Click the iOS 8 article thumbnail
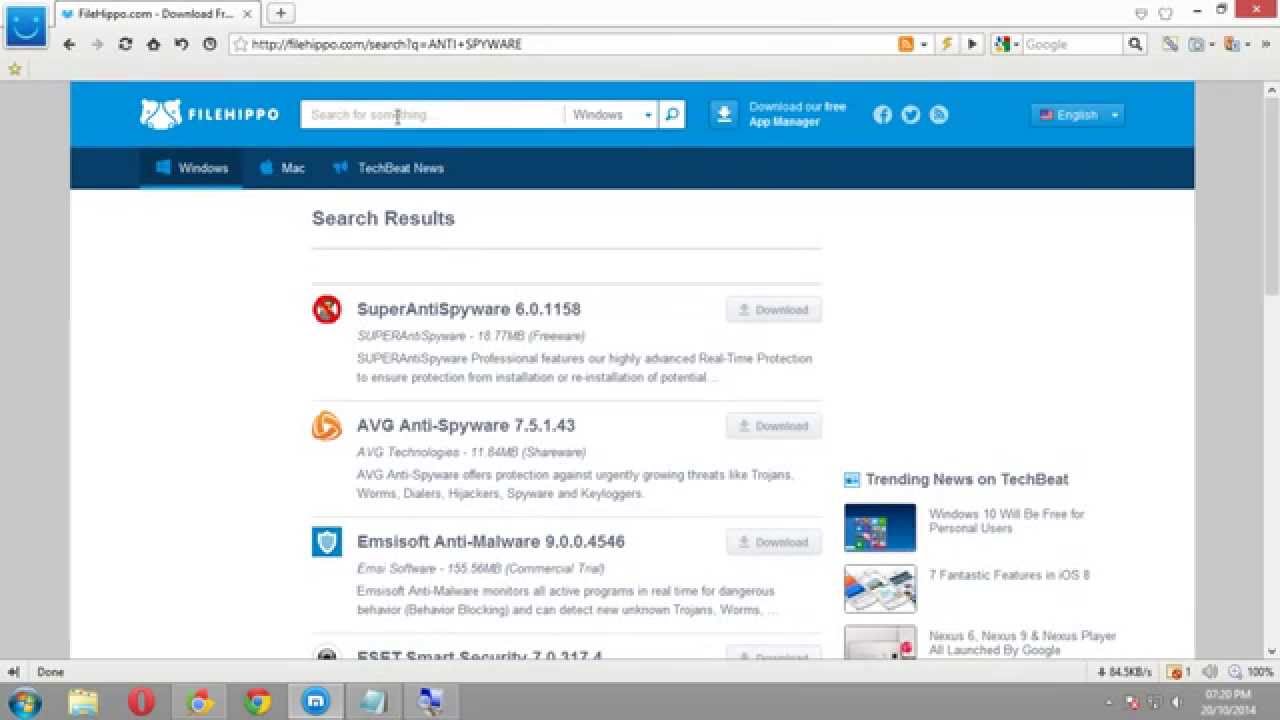The width and height of the screenshot is (1280, 720). click(x=880, y=589)
